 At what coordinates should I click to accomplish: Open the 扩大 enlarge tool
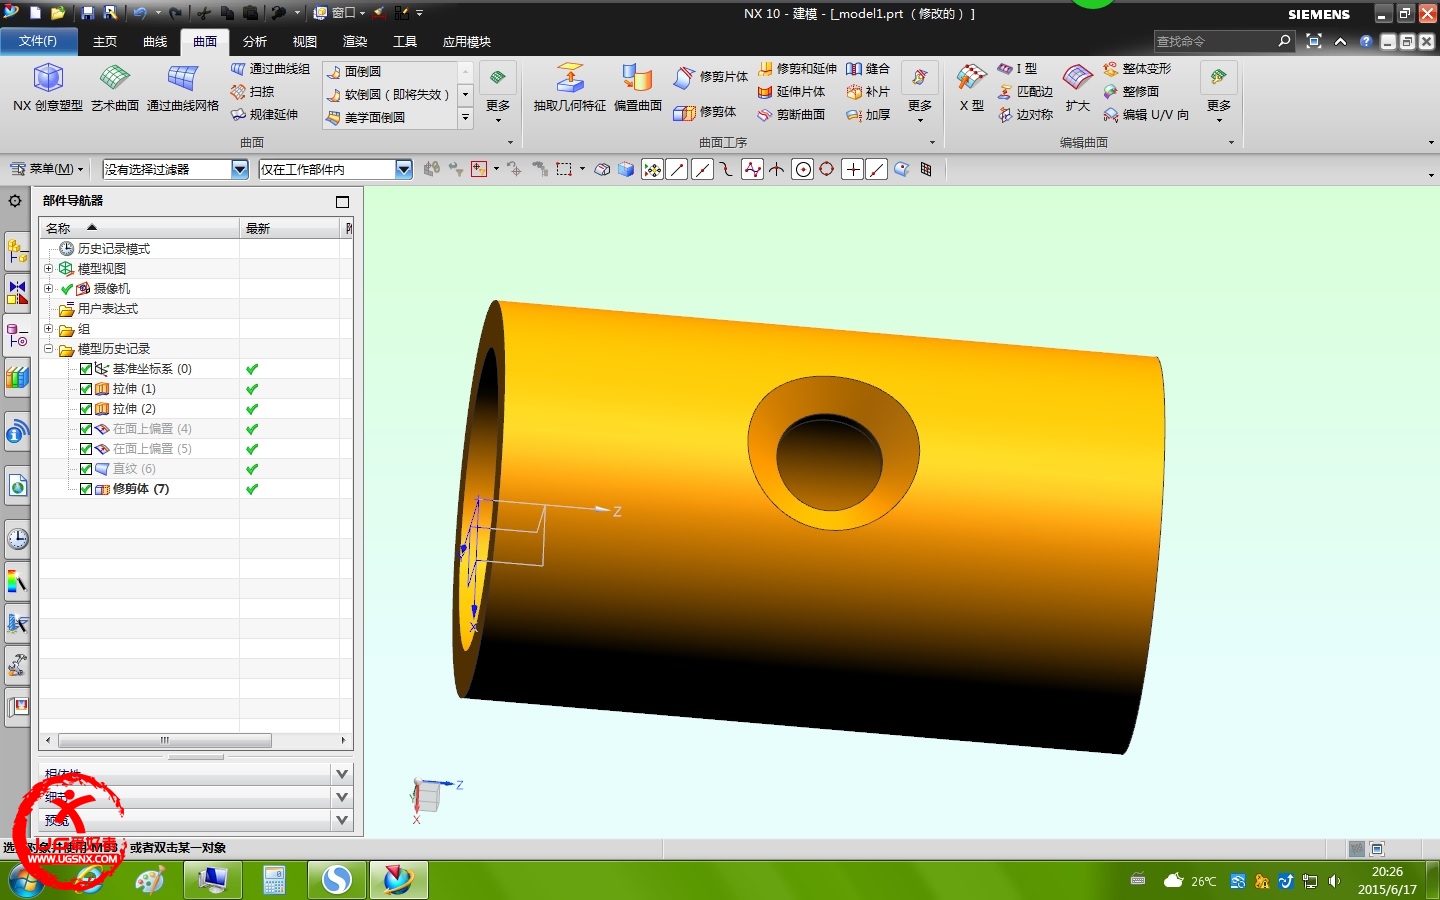pos(1077,87)
